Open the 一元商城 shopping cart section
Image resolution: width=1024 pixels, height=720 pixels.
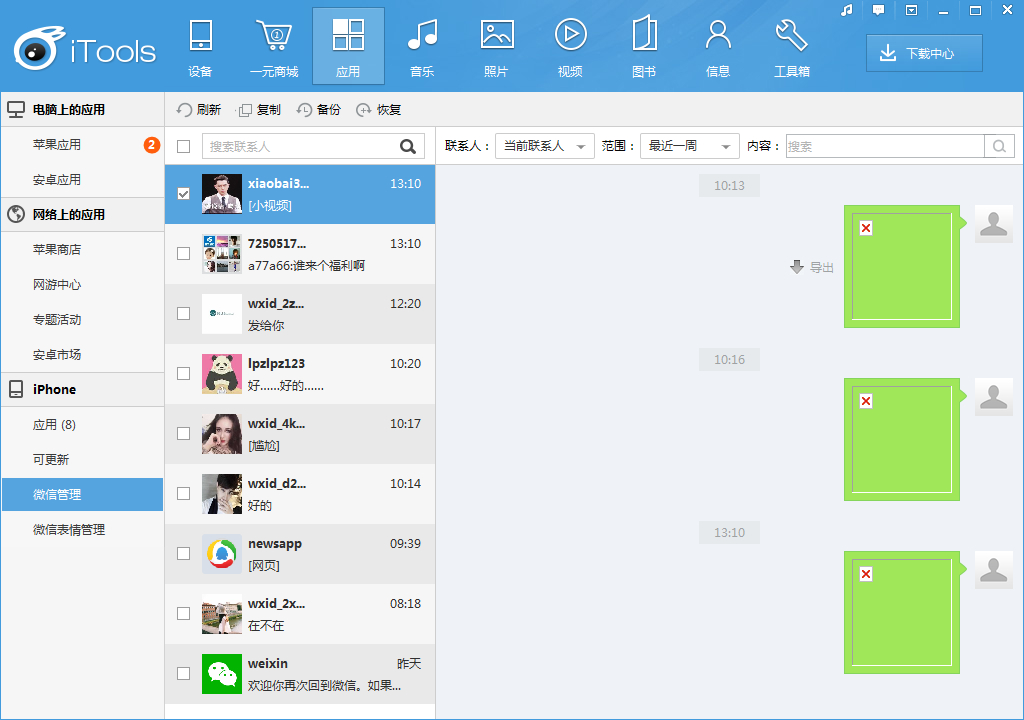click(x=274, y=47)
